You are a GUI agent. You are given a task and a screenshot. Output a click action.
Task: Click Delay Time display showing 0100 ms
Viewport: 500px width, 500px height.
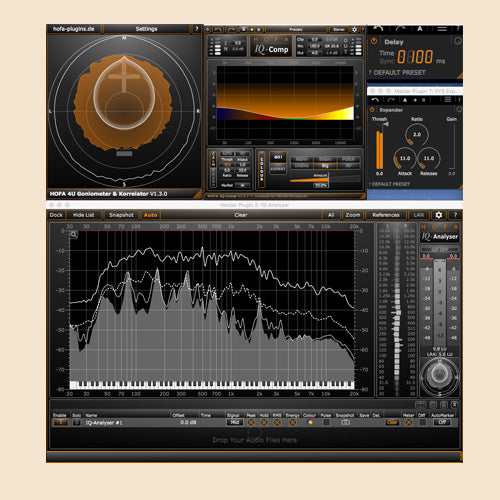[x=415, y=57]
